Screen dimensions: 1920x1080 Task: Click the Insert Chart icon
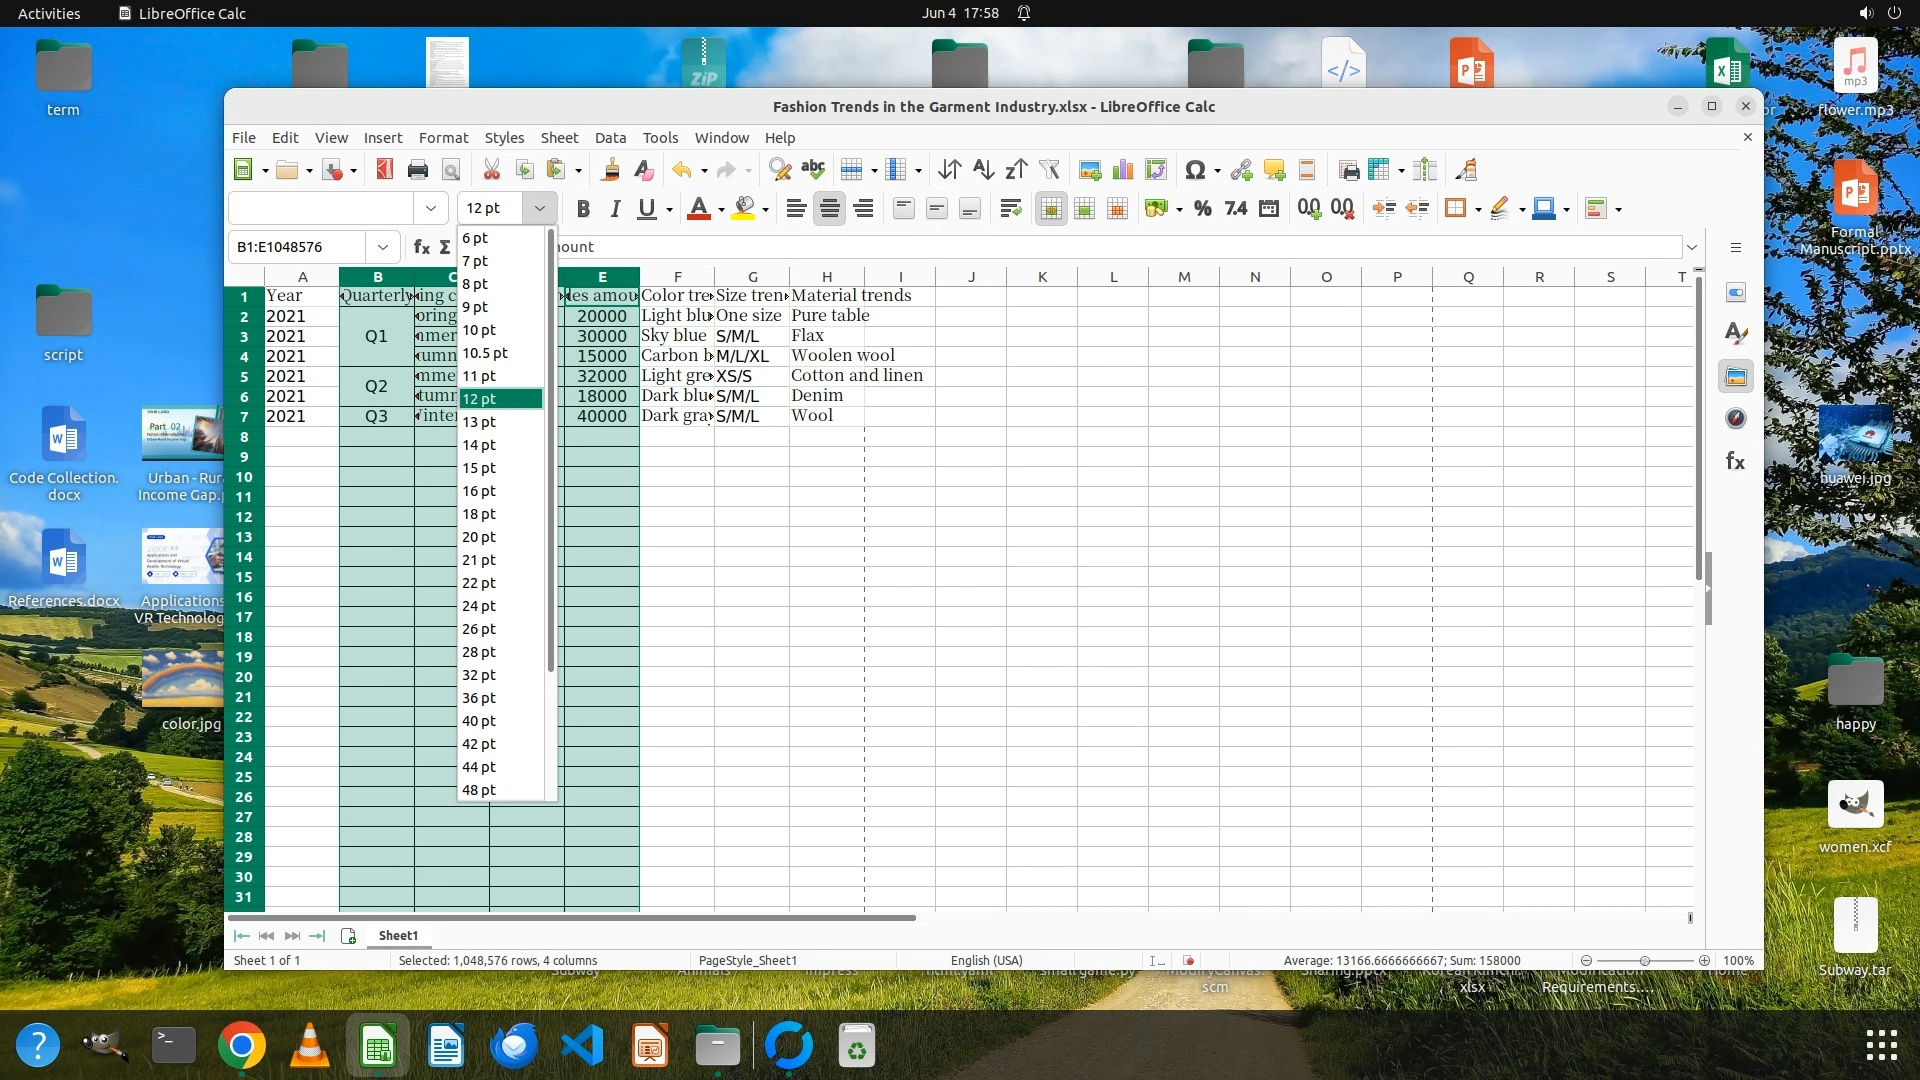coord(1123,170)
